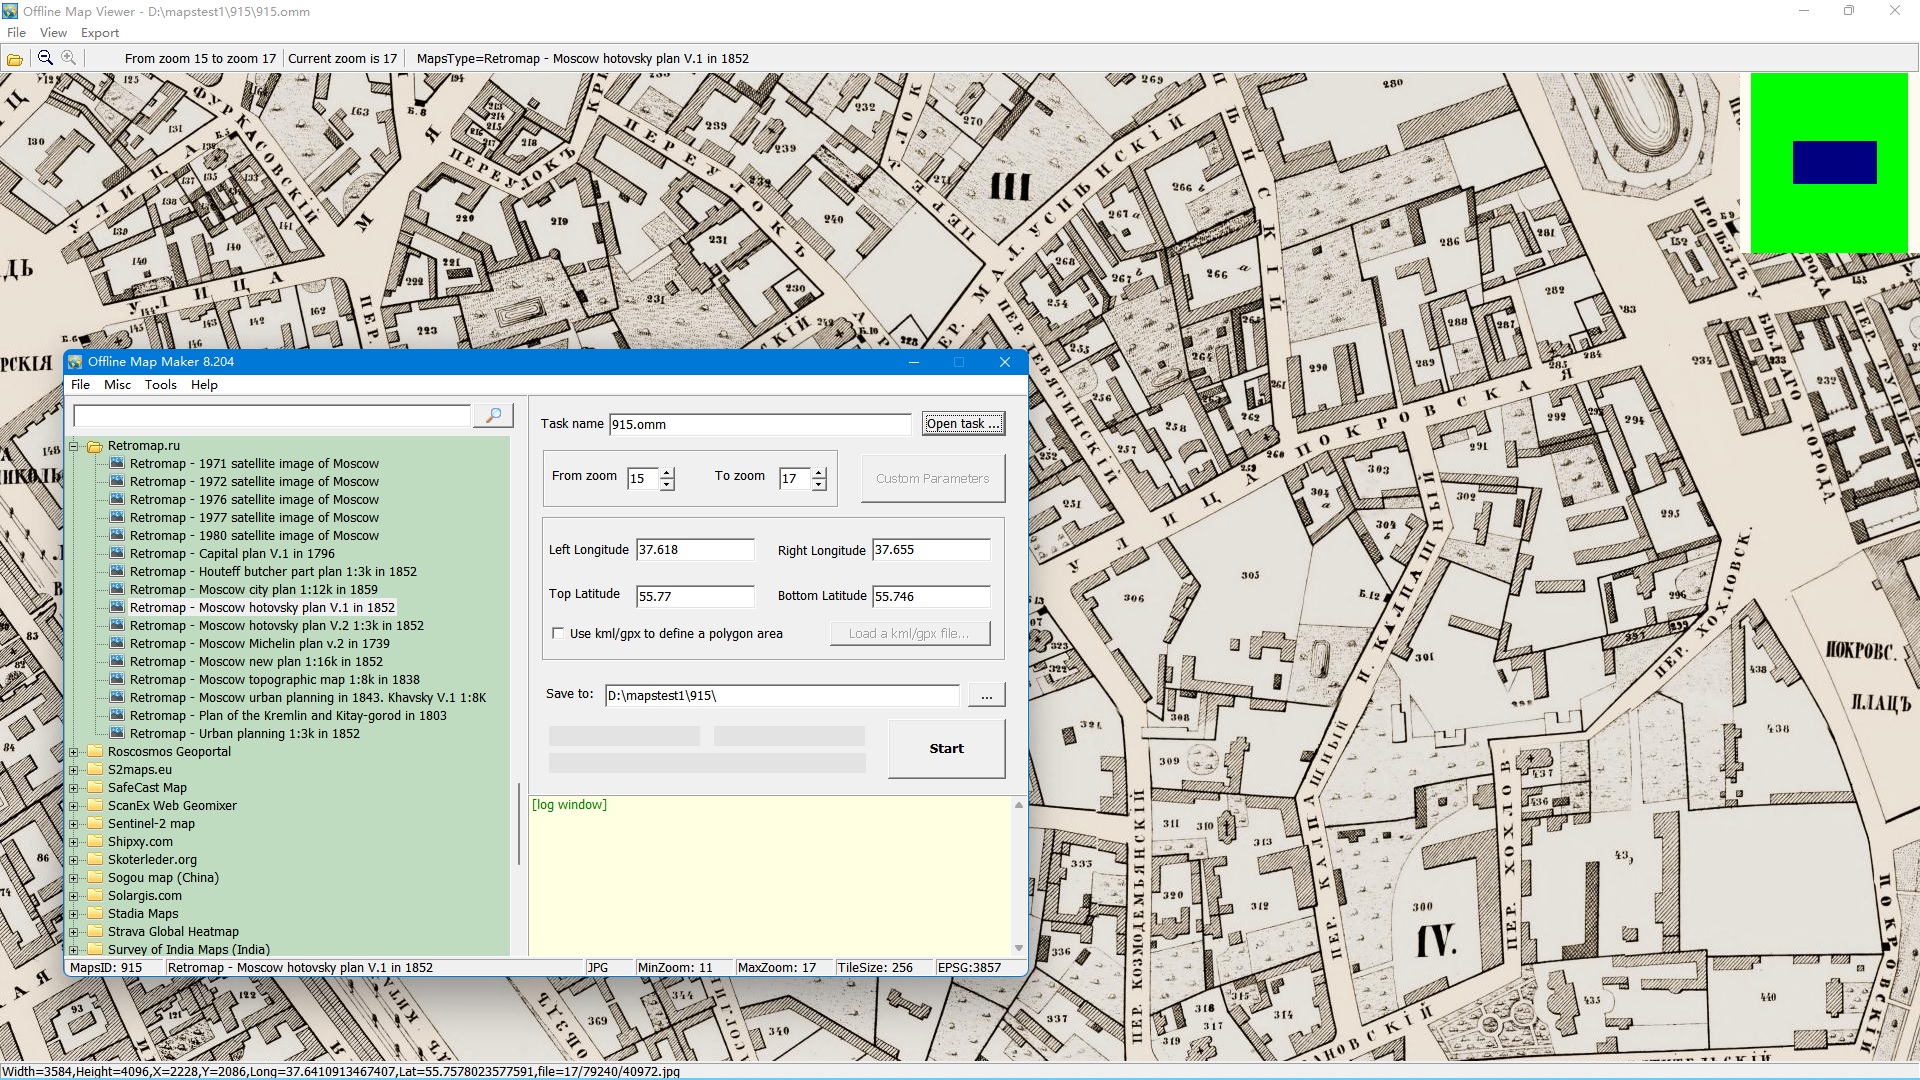Open Misc menu in Offline Map Maker
The width and height of the screenshot is (1920, 1080).
coord(117,385)
